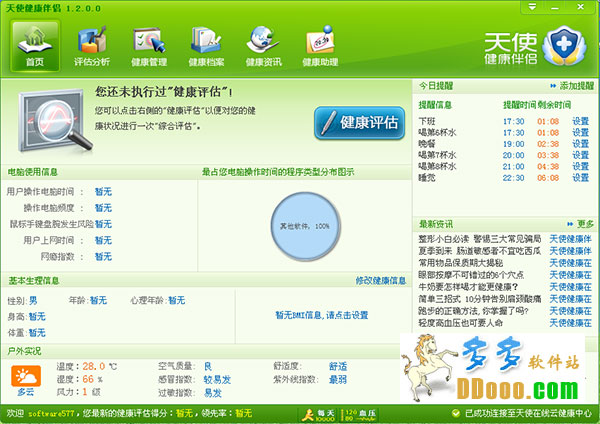Open the 评估分析 toolbar icon
This screenshot has width=600, height=424.
92,46
